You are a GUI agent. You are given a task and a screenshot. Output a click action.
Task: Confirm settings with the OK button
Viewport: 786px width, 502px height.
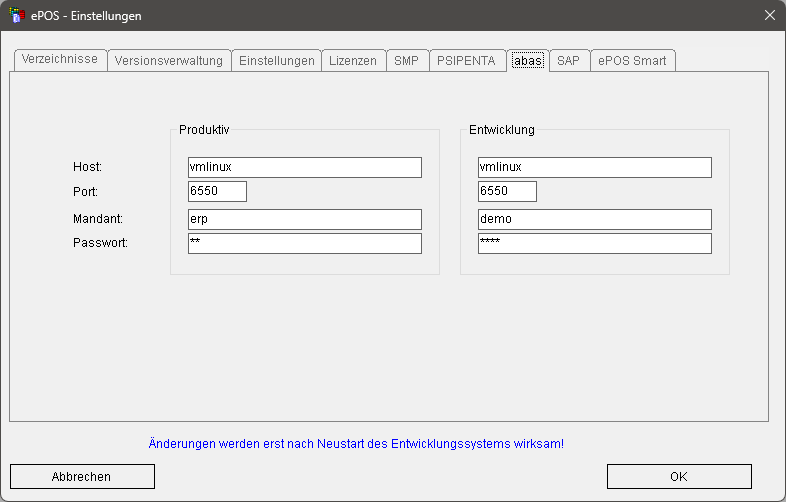click(x=679, y=476)
